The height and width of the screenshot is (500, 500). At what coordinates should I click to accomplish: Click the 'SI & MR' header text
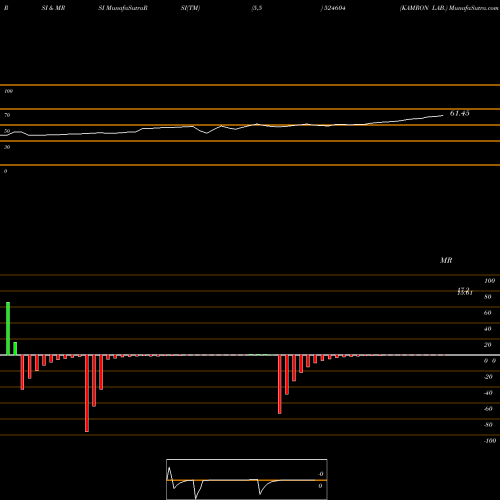point(53,8)
